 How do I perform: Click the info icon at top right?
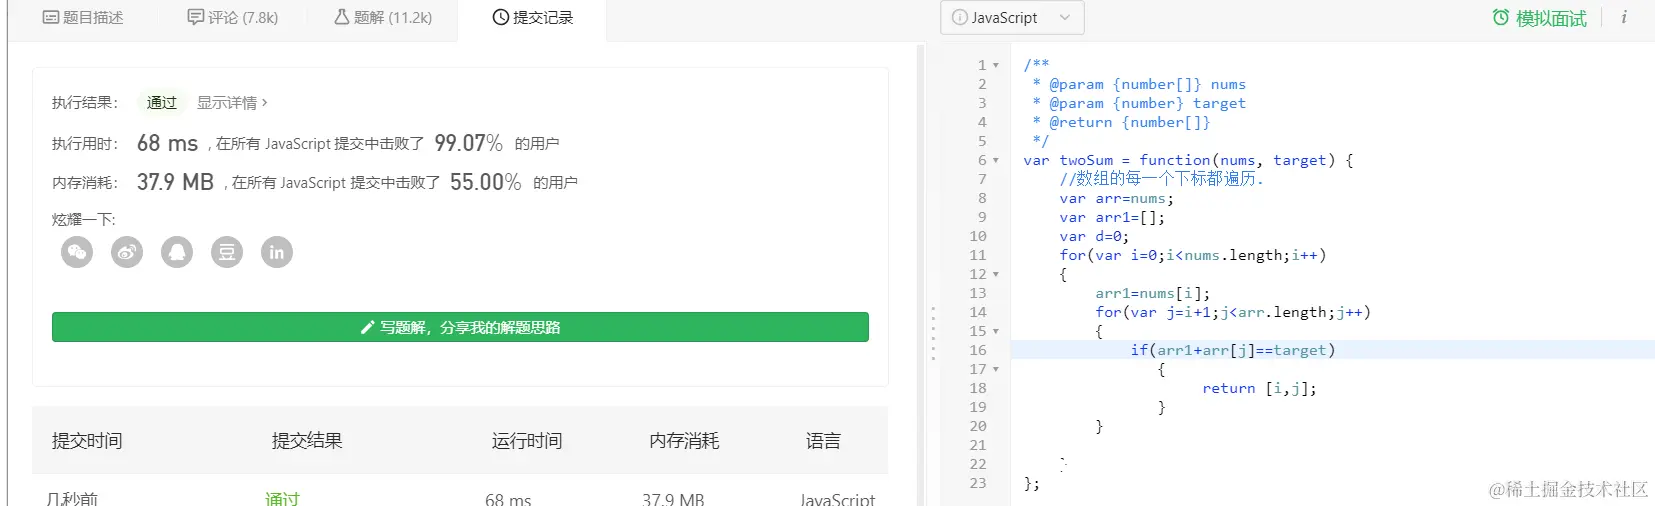(1623, 18)
